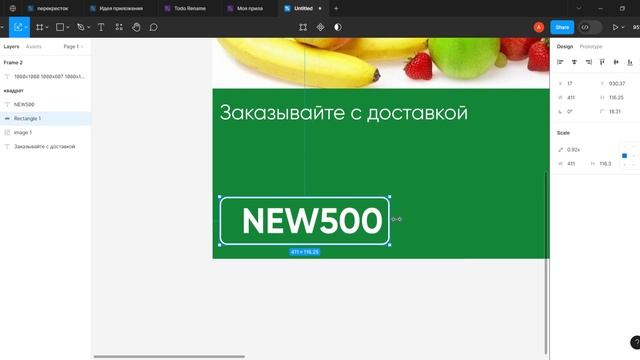640x360 pixels.
Task: Switch to the Todo Rename tab
Action: click(189, 8)
